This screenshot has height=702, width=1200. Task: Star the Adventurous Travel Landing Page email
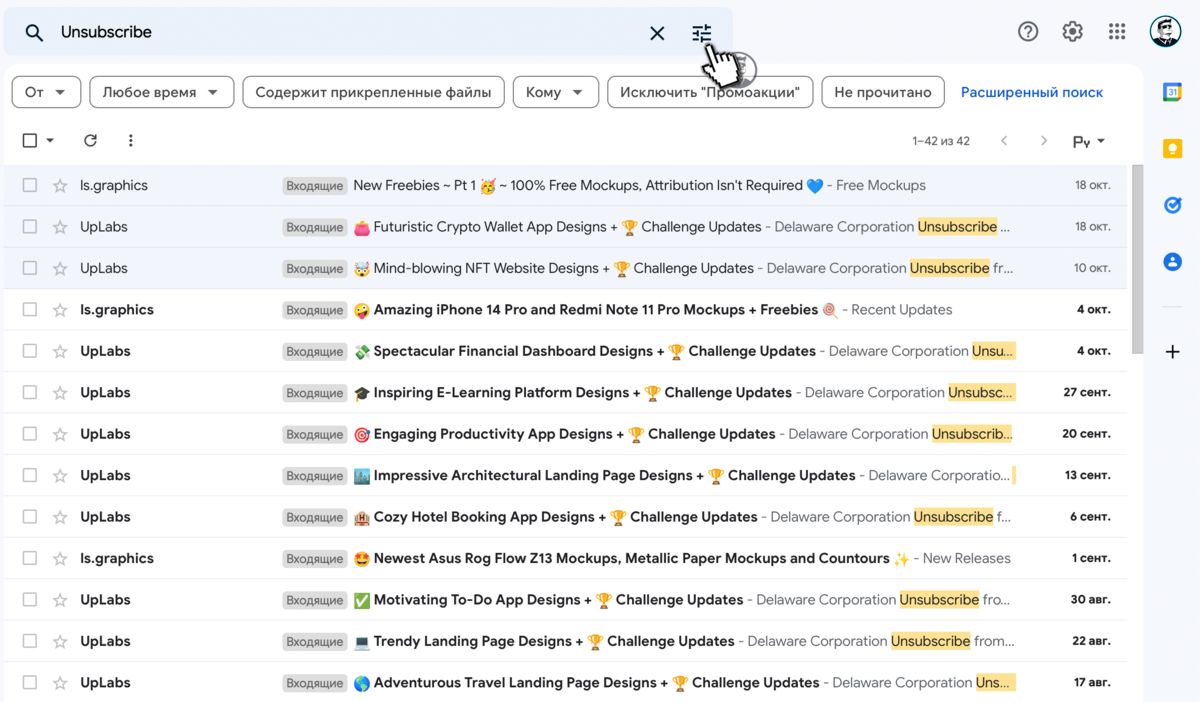tap(60, 684)
